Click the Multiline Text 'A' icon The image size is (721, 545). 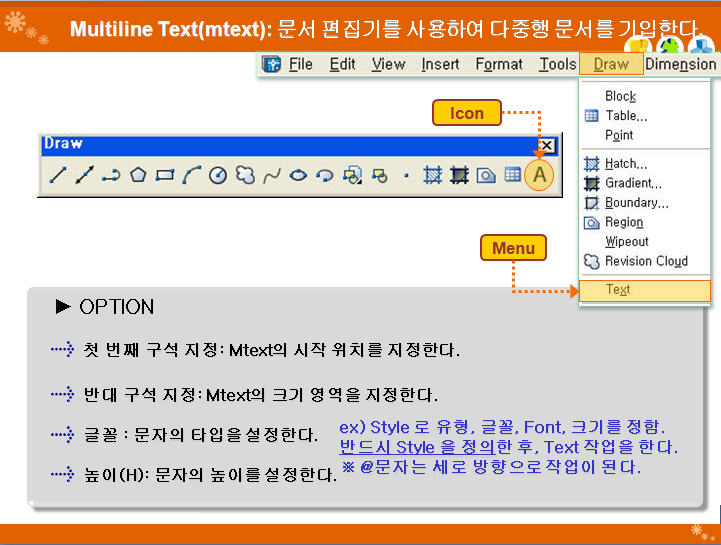(540, 175)
